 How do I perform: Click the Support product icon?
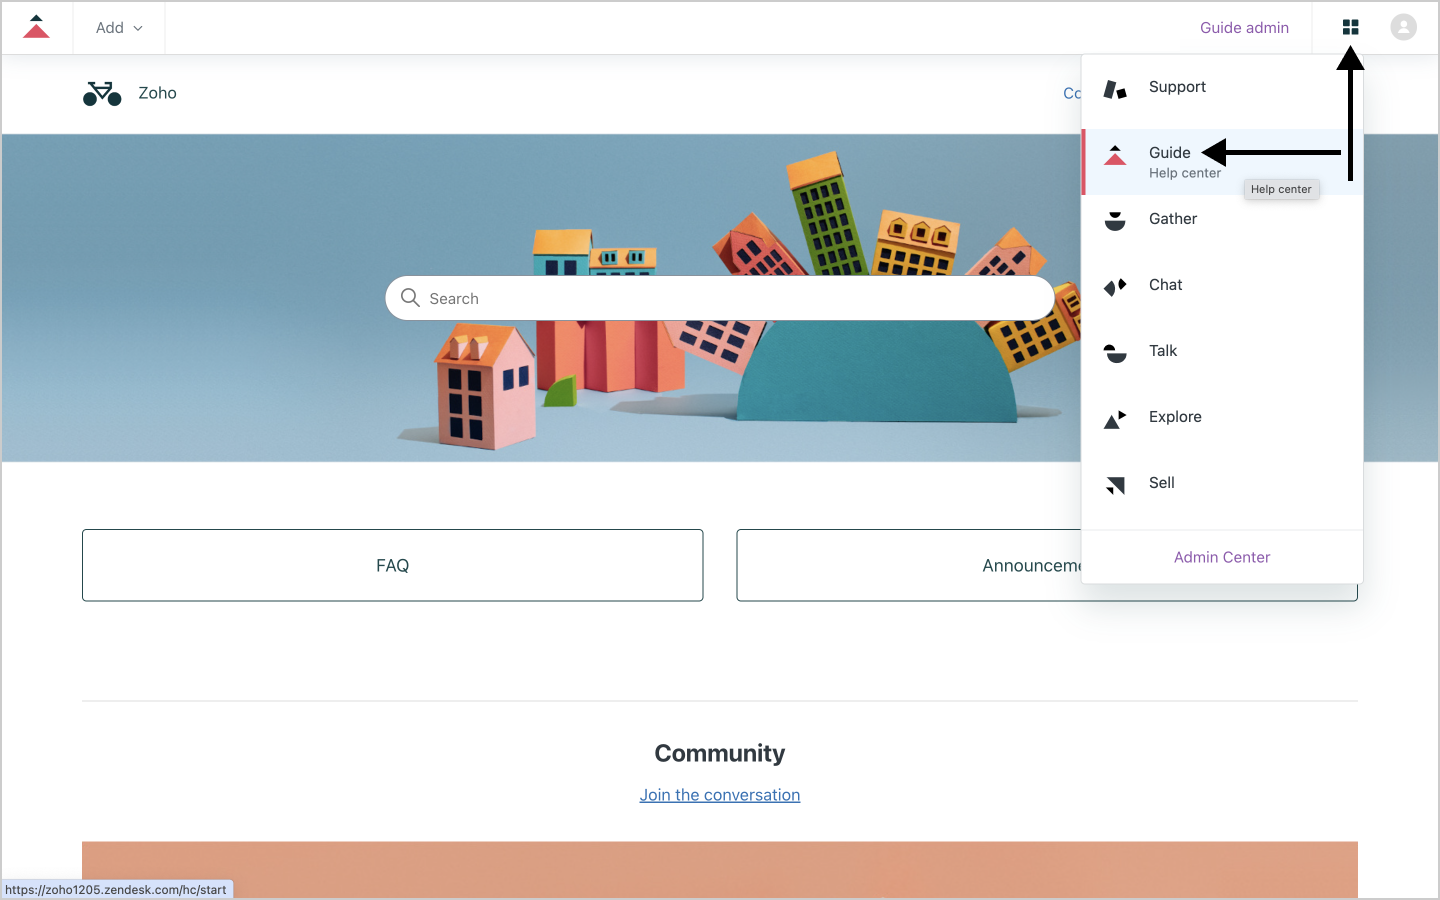click(1115, 89)
